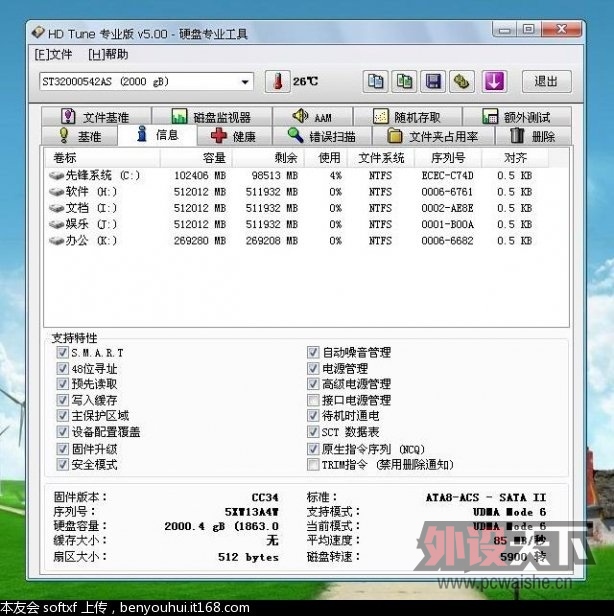Enable the 接口电源管理 checkbox
The width and height of the screenshot is (614, 616).
(x=313, y=400)
